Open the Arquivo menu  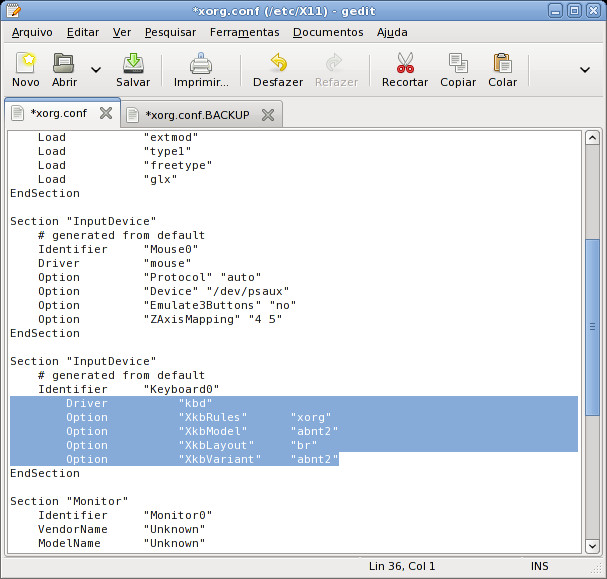pos(32,33)
